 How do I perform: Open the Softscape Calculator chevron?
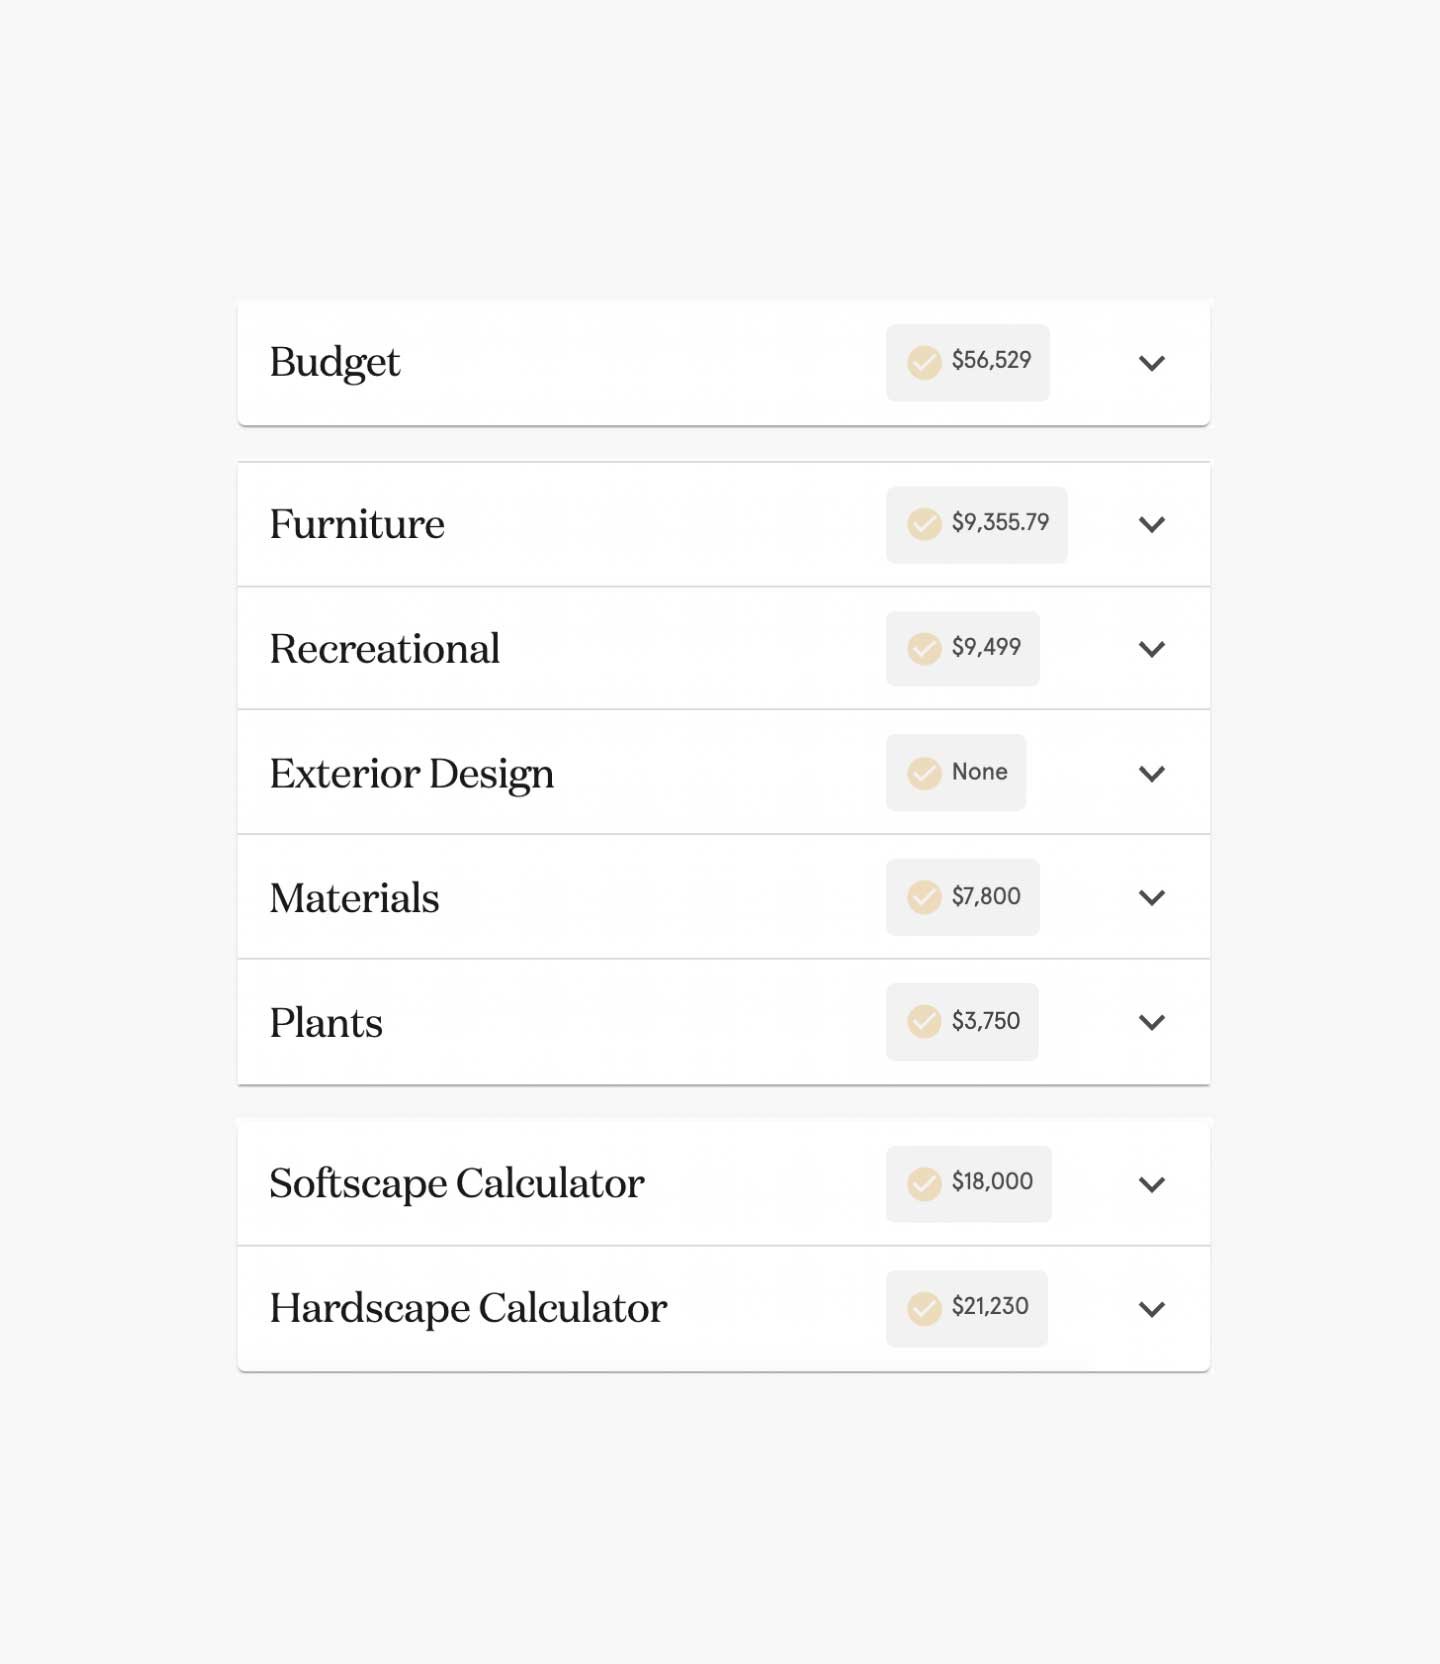coord(1152,1185)
